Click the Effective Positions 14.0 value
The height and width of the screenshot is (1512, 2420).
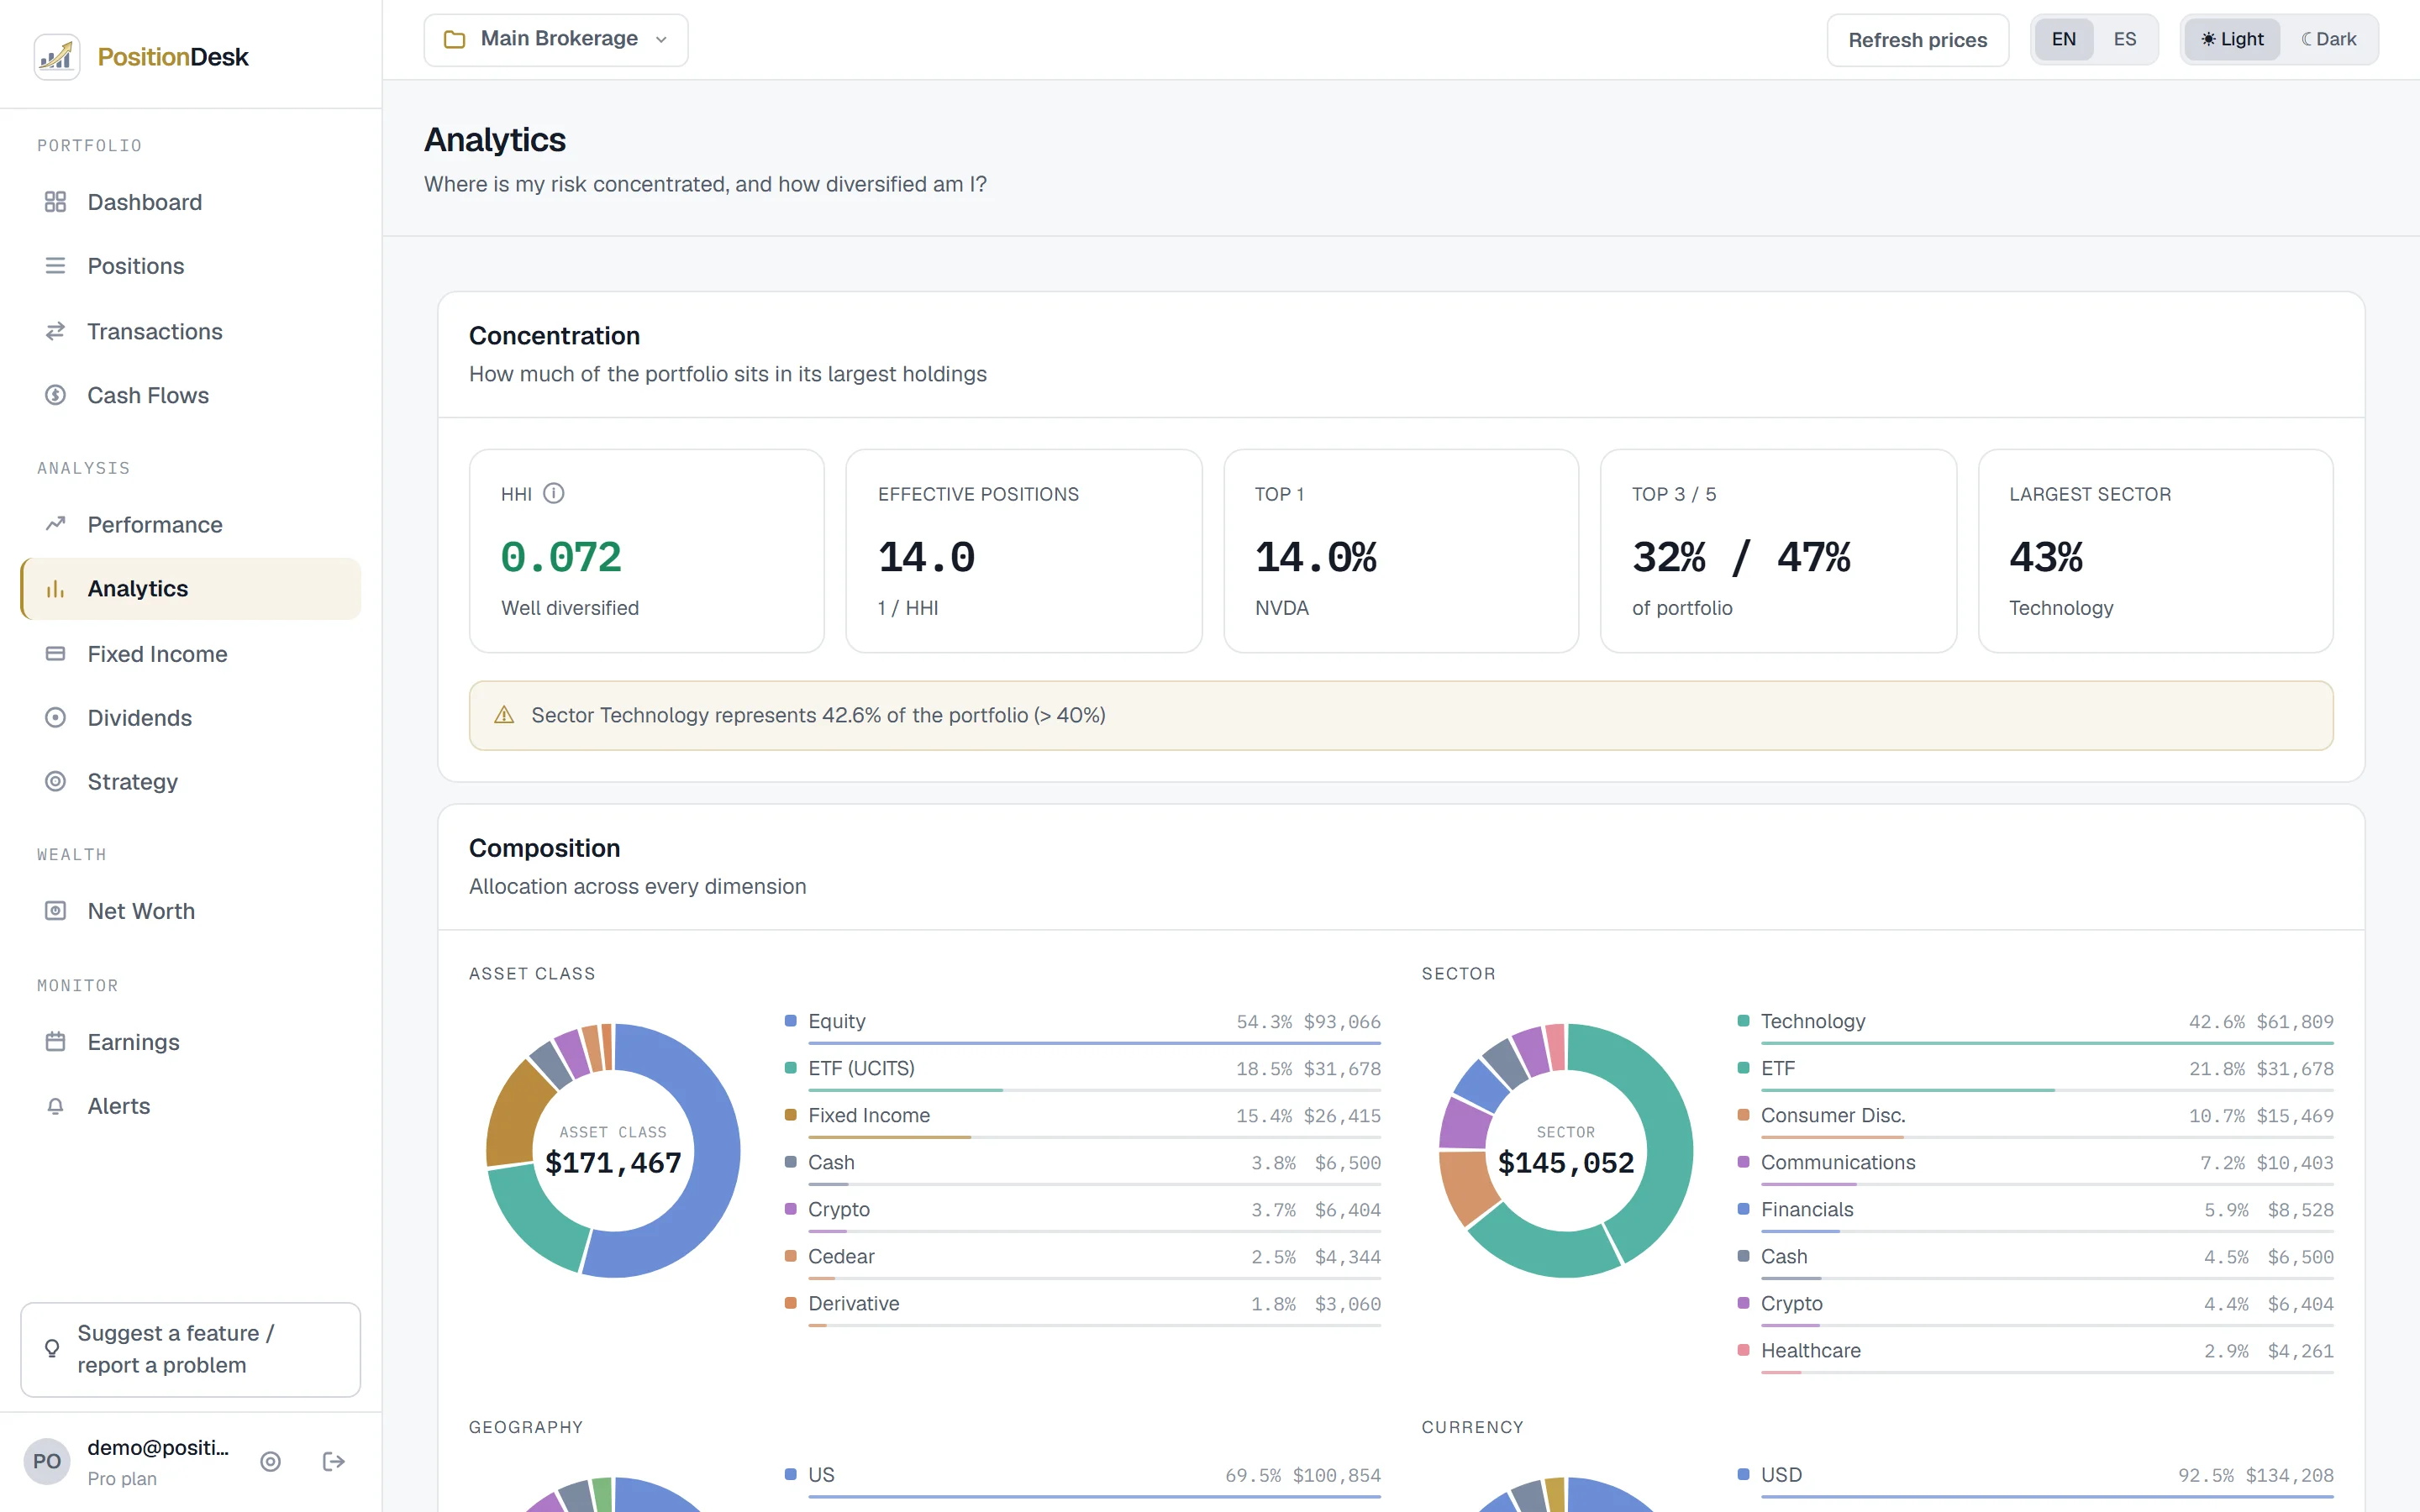pos(926,557)
